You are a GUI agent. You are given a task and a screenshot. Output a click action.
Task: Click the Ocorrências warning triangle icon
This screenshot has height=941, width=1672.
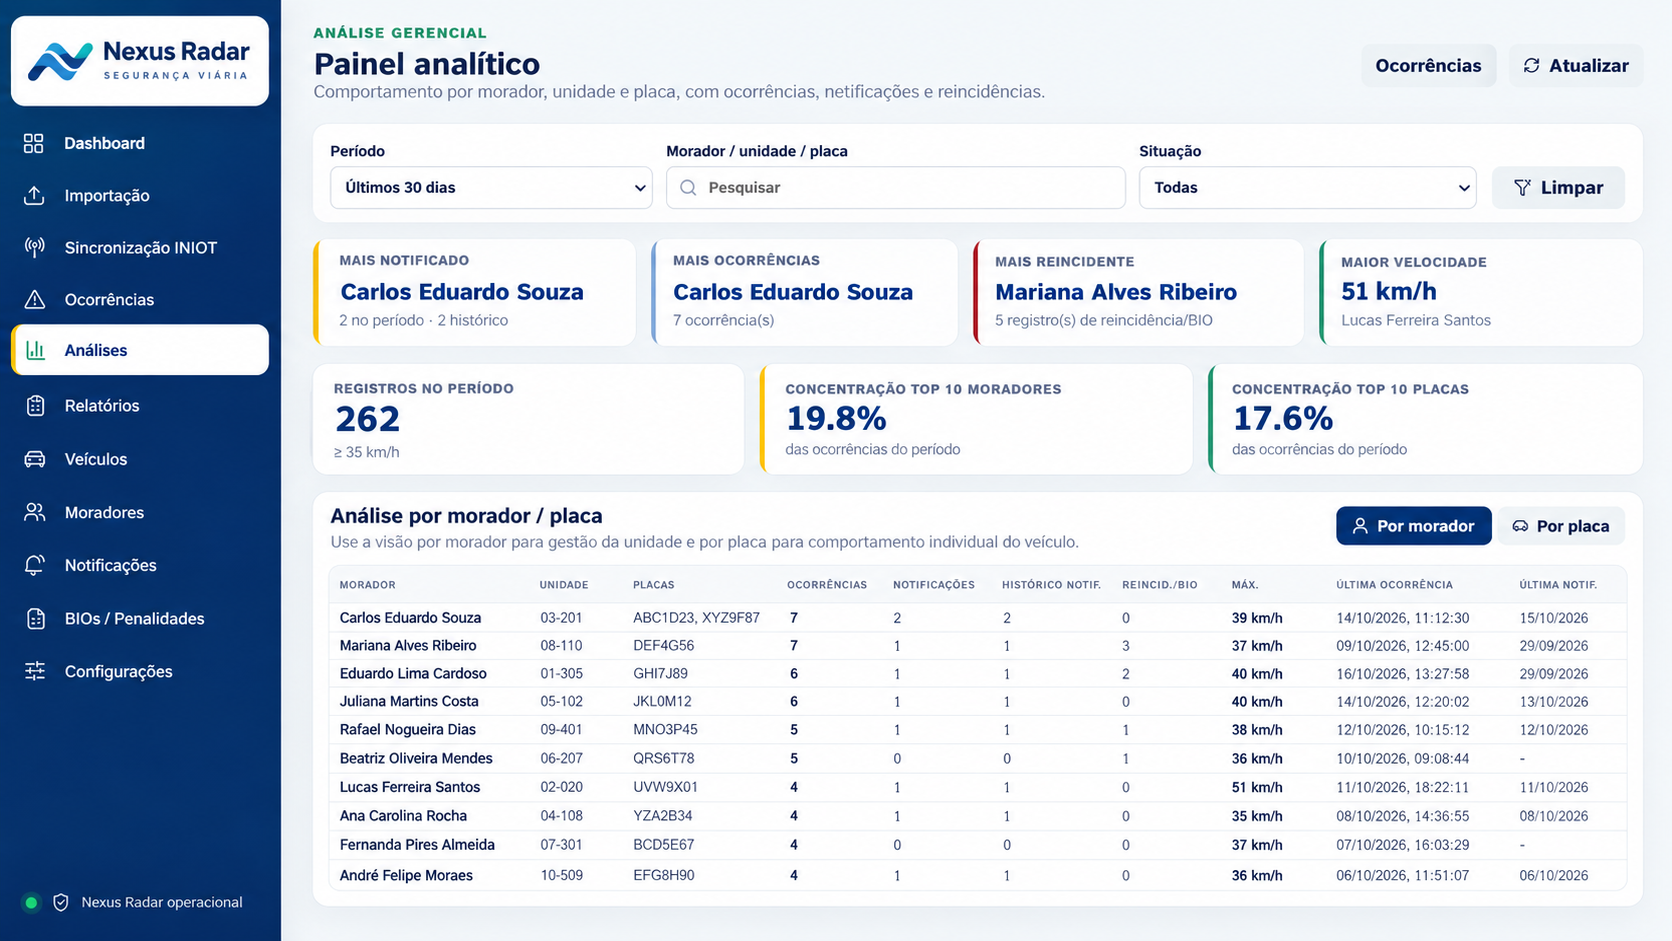(x=34, y=299)
